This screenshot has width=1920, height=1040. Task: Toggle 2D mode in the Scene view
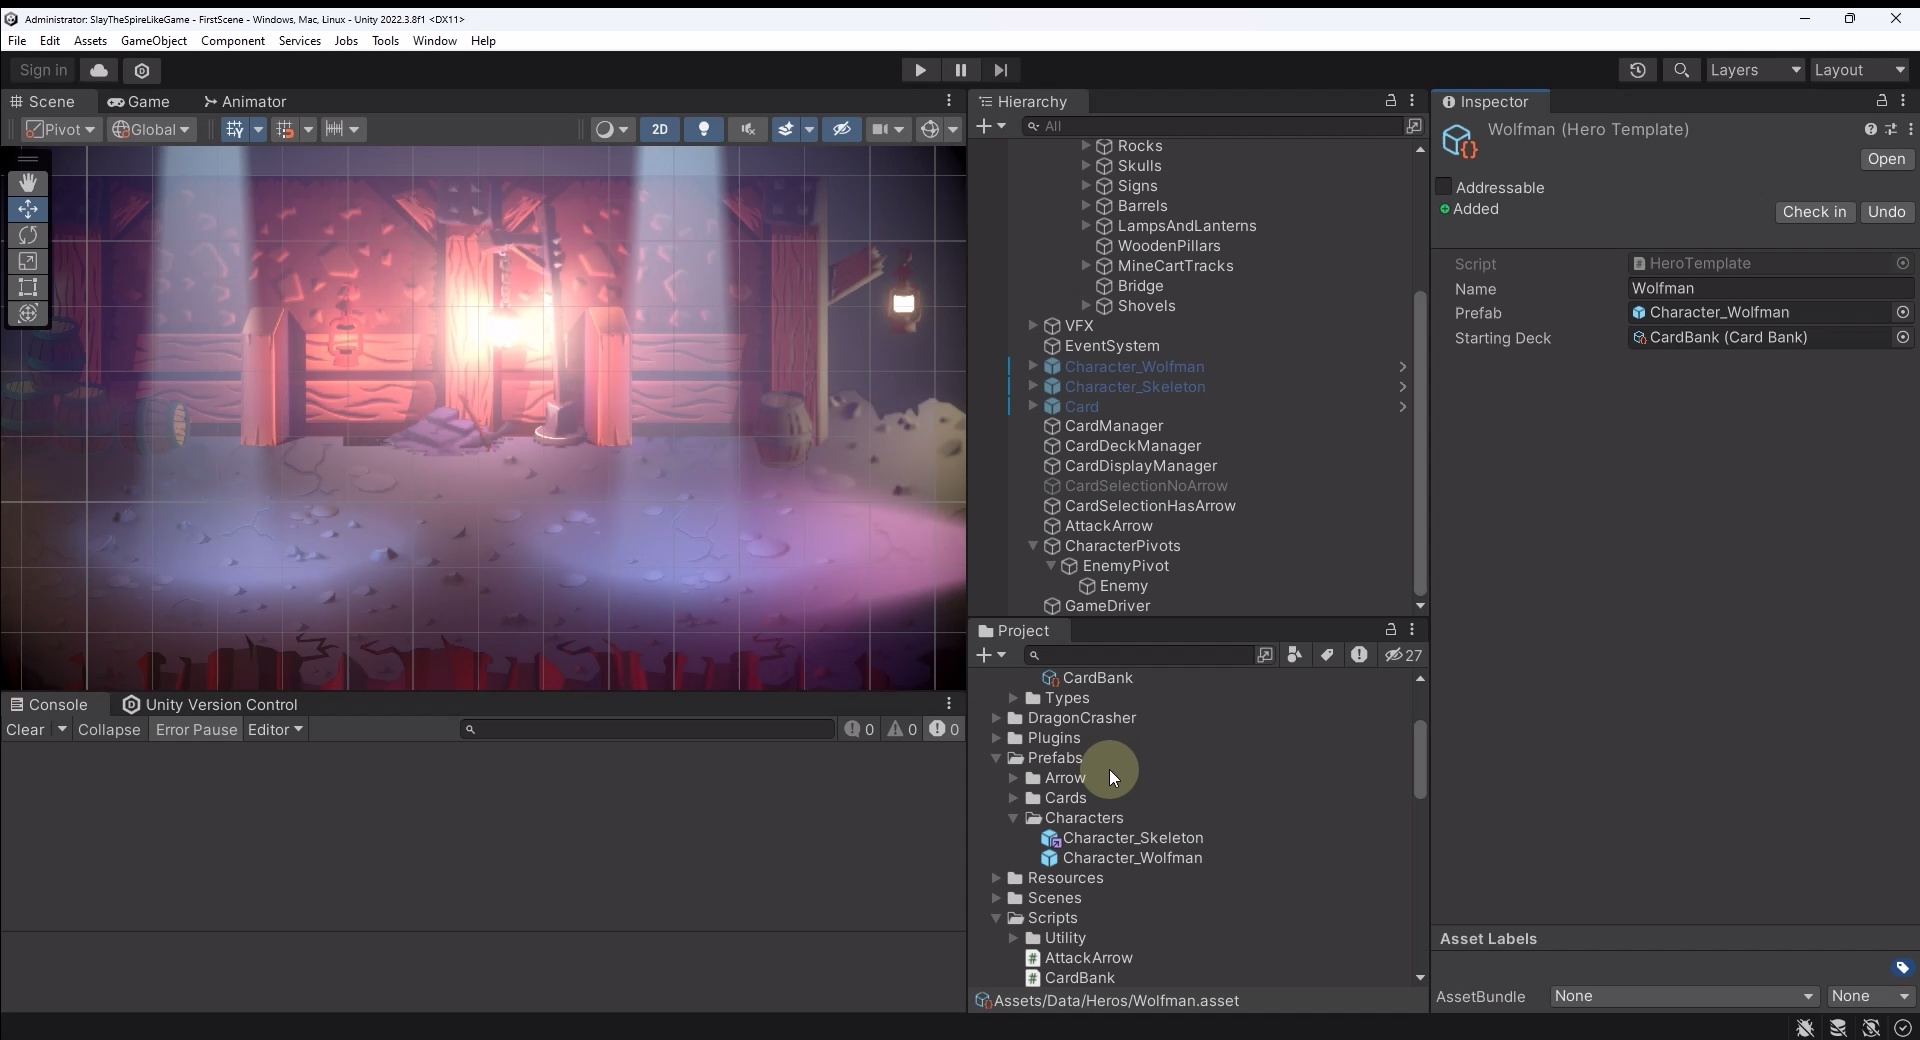(659, 129)
